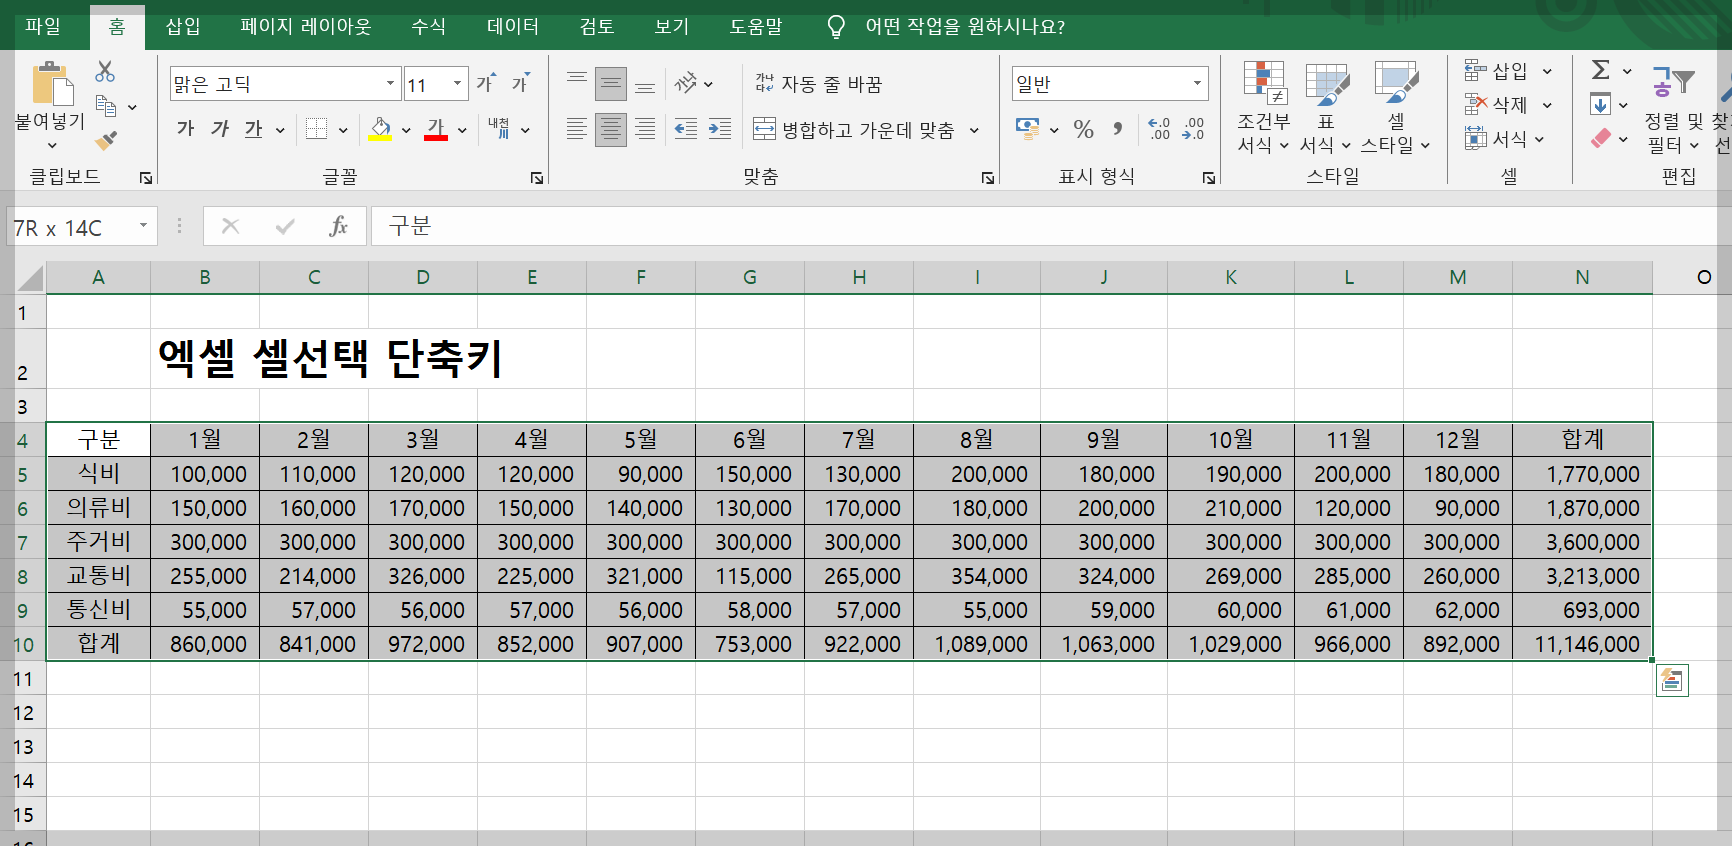Click the Copy icon
Screen dimensions: 1732x846
tap(106, 106)
